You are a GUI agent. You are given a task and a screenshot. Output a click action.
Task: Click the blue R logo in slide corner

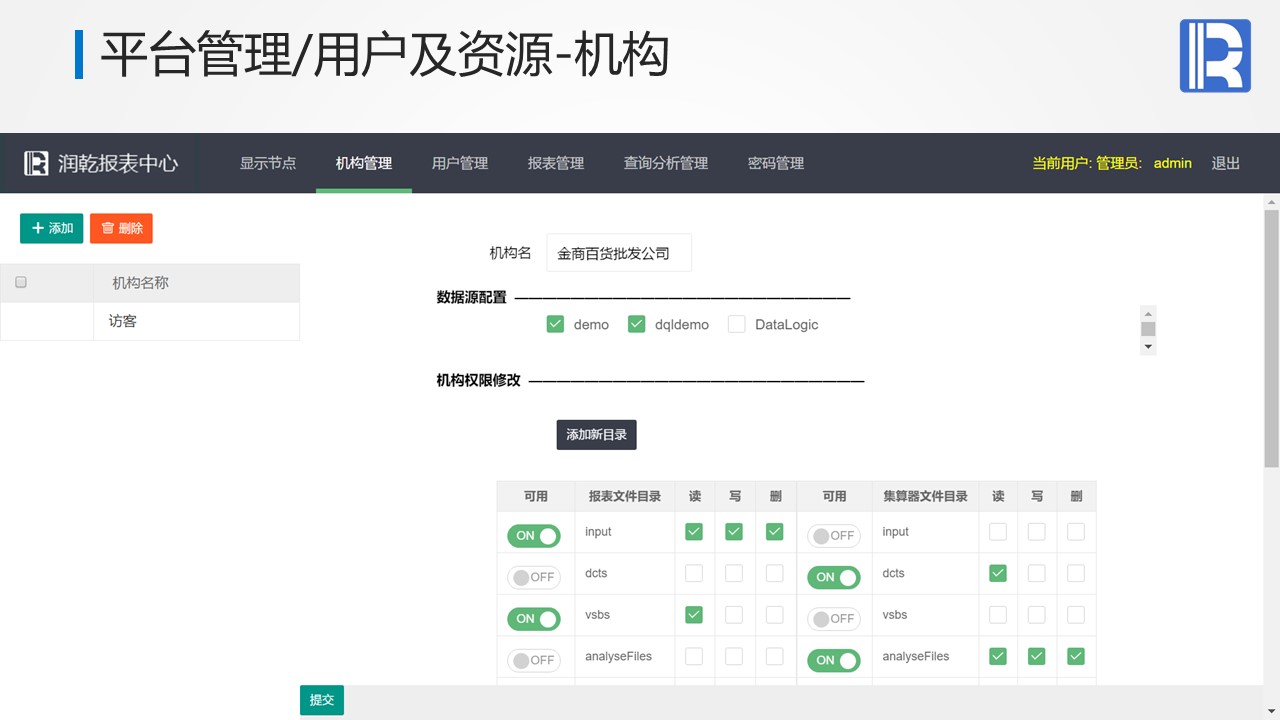coord(1215,56)
